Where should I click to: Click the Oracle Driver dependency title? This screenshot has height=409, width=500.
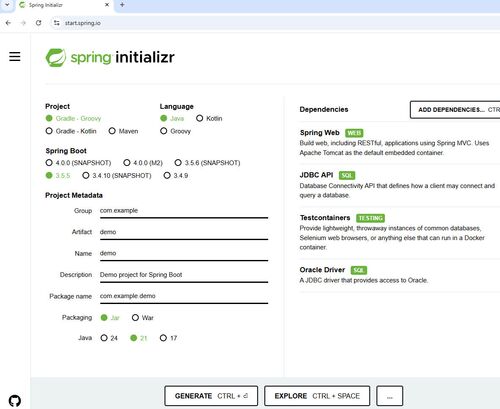tap(322, 270)
